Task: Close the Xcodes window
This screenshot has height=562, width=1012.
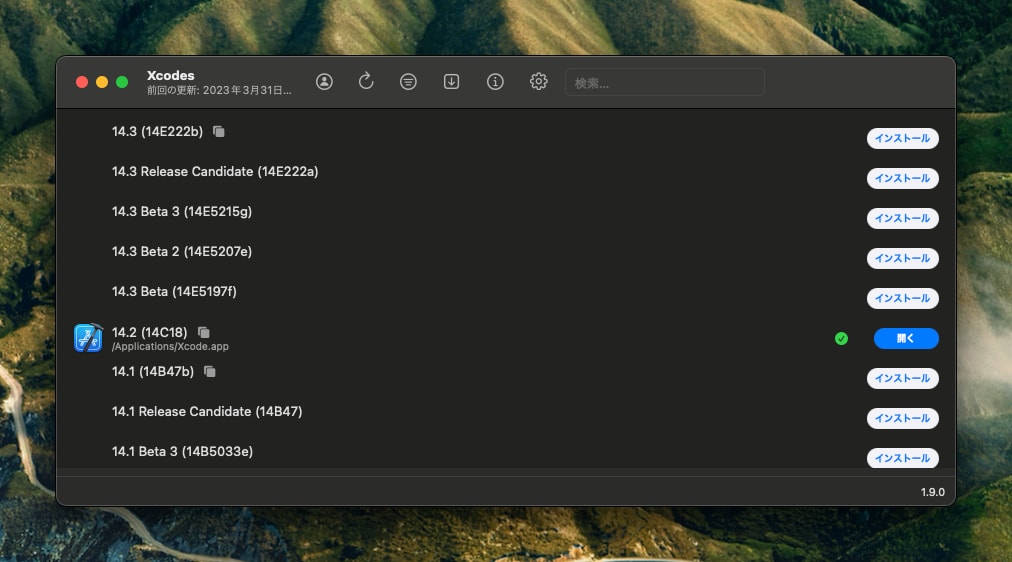Action: pyautogui.click(x=82, y=82)
